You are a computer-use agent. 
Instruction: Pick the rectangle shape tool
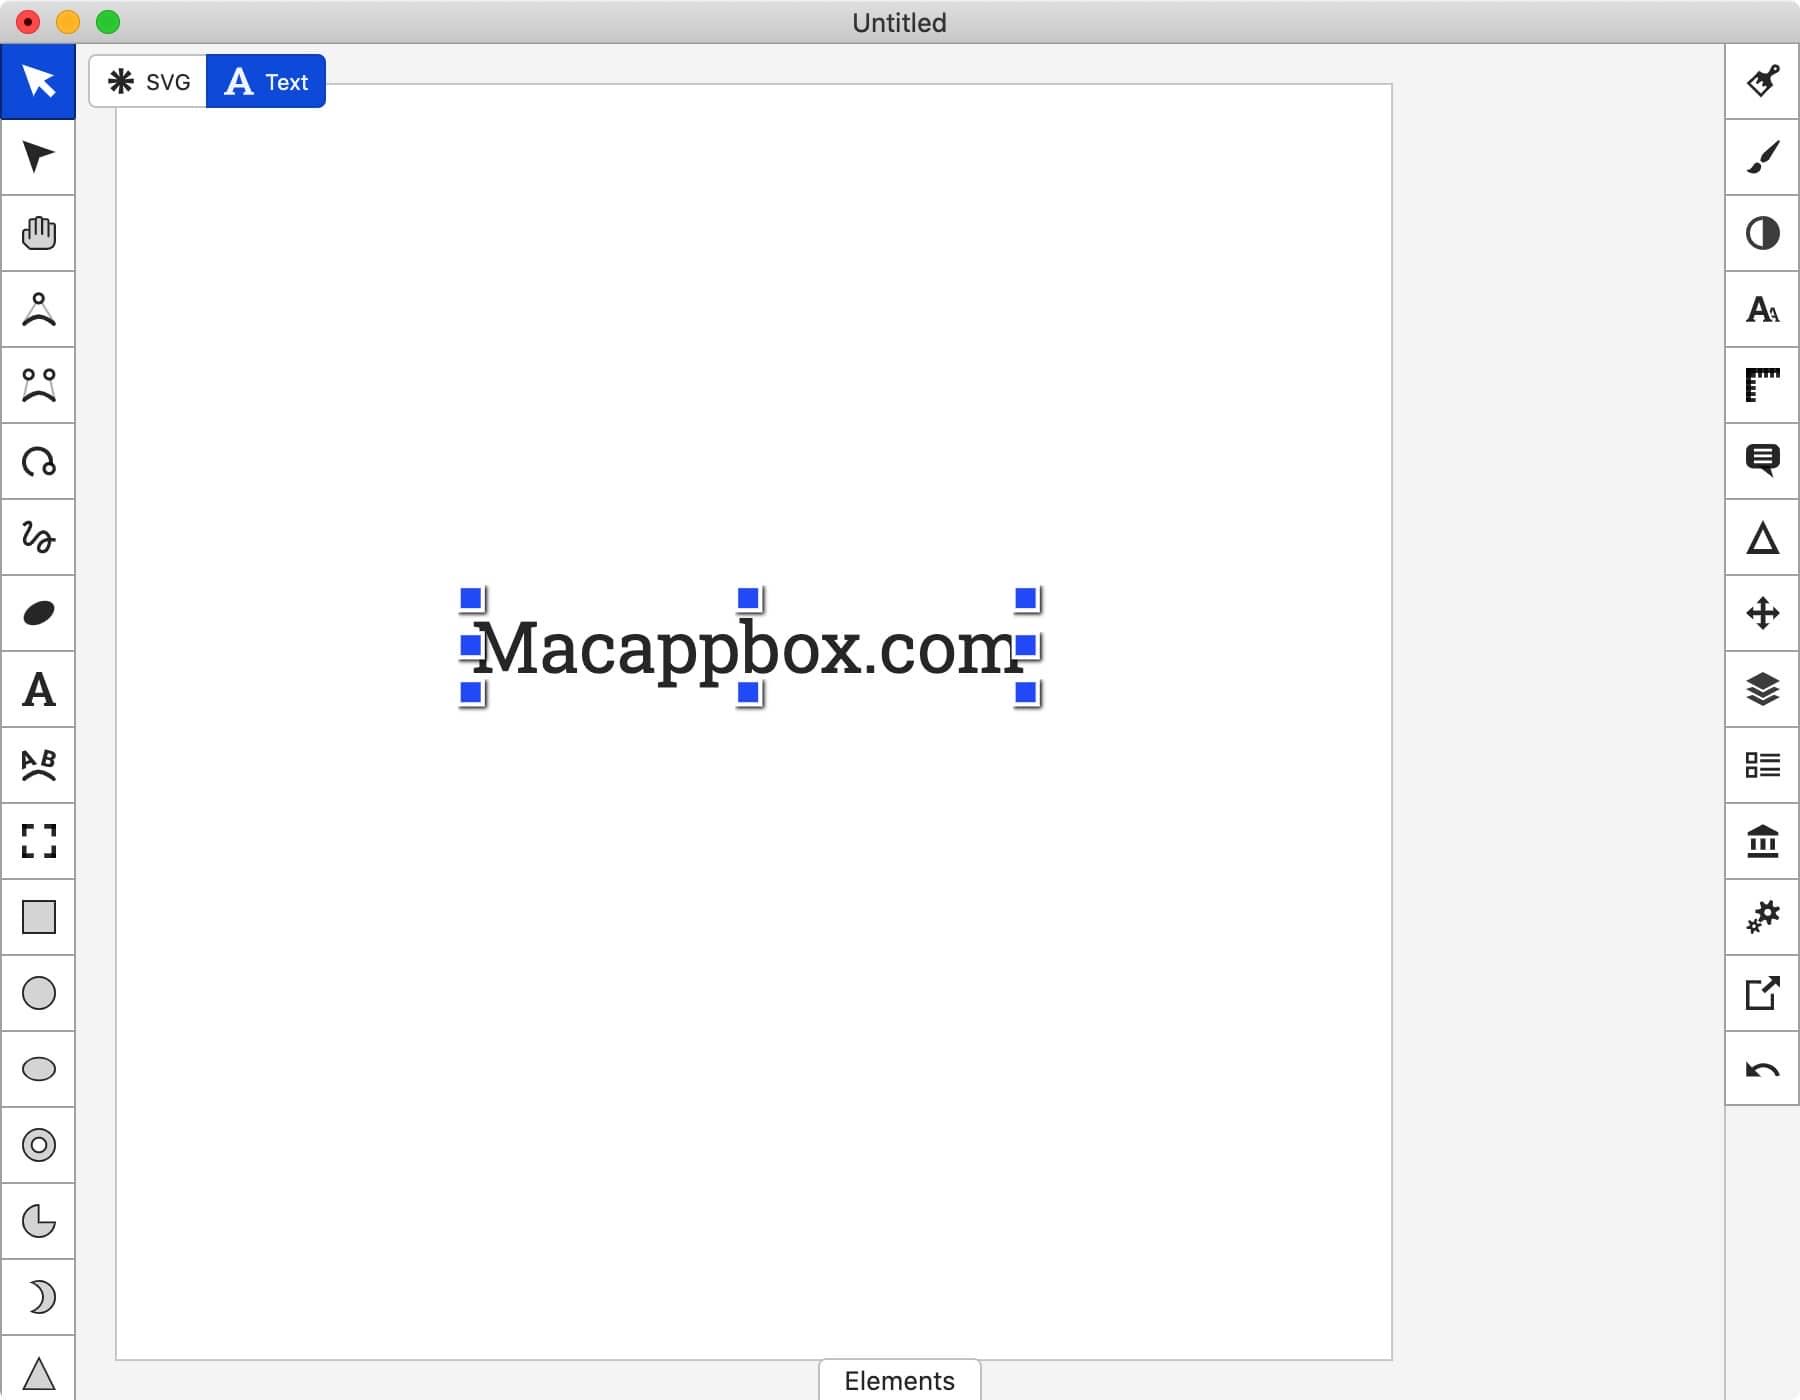pos(38,917)
